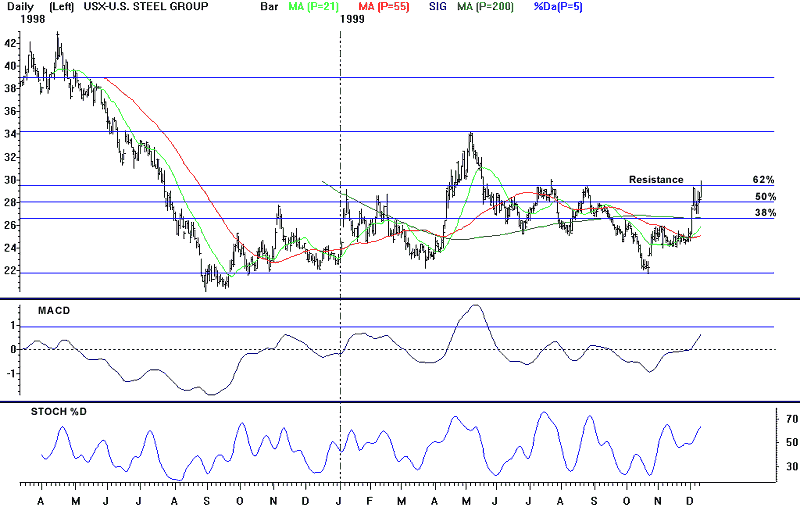
Task: Click the (Left) axis label
Action: pos(61,7)
